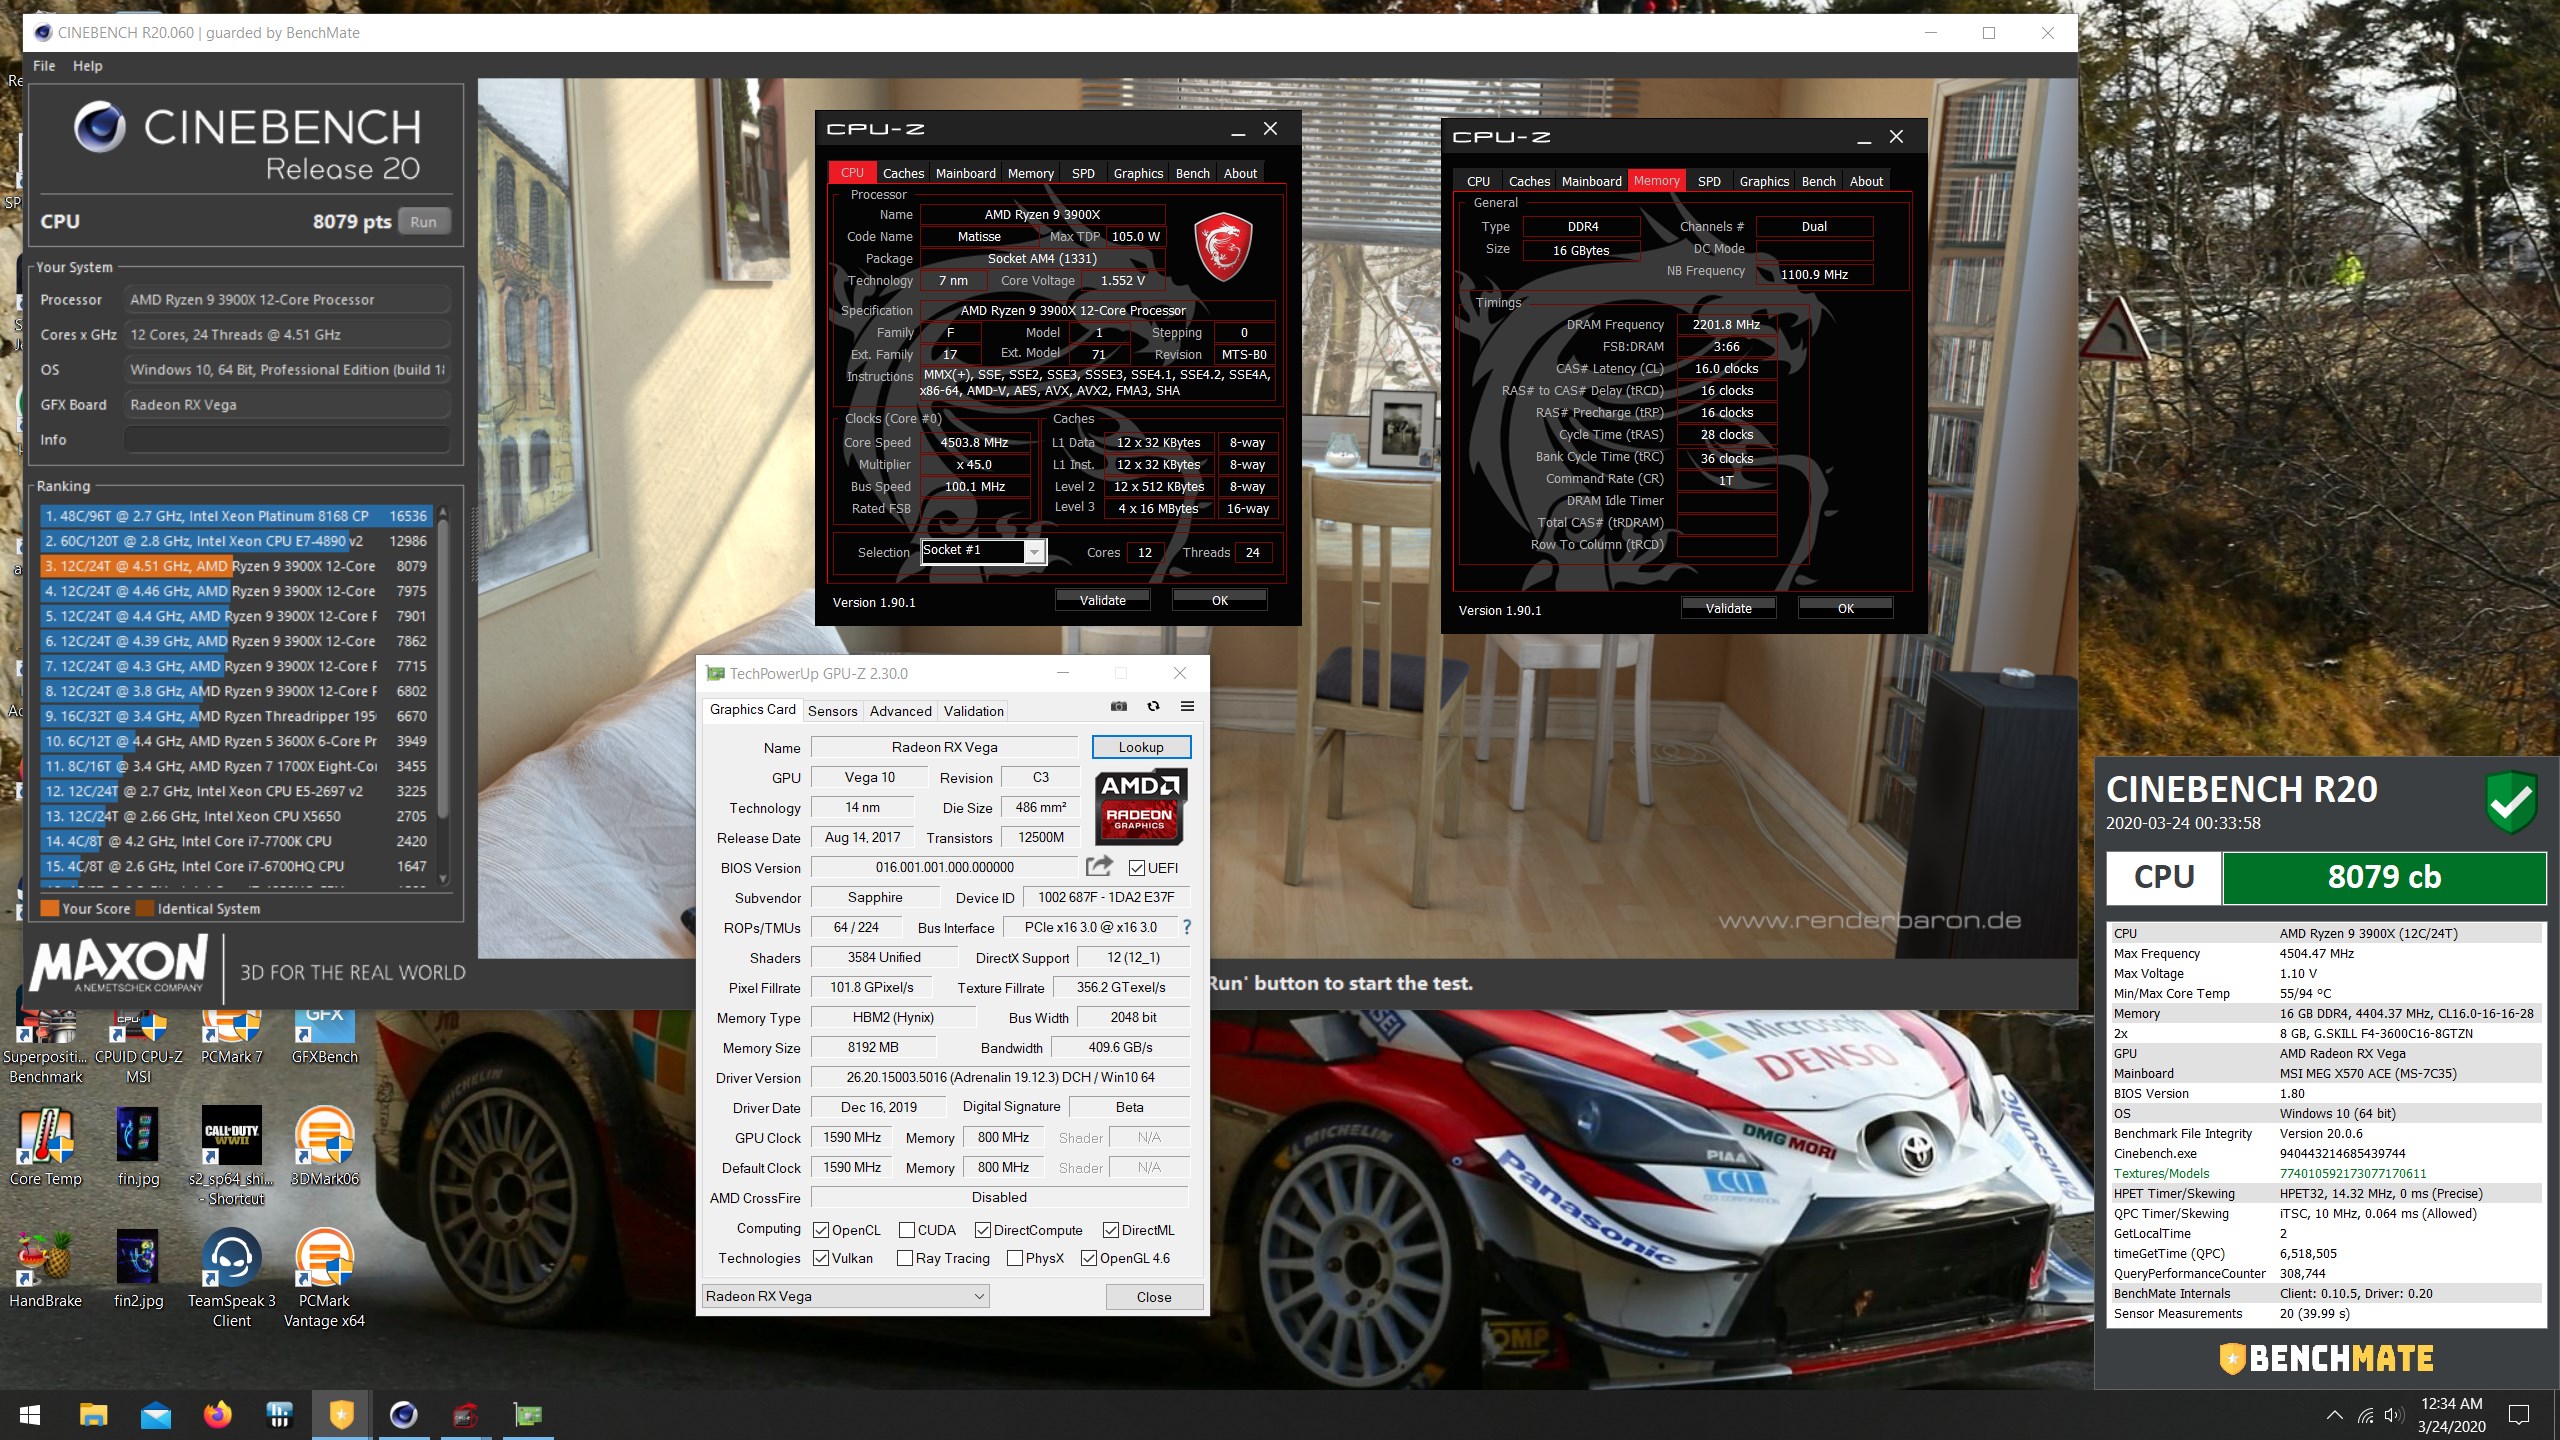The height and width of the screenshot is (1440, 2560).
Task: Click GPU-Z refresh icon
Action: point(1153,706)
